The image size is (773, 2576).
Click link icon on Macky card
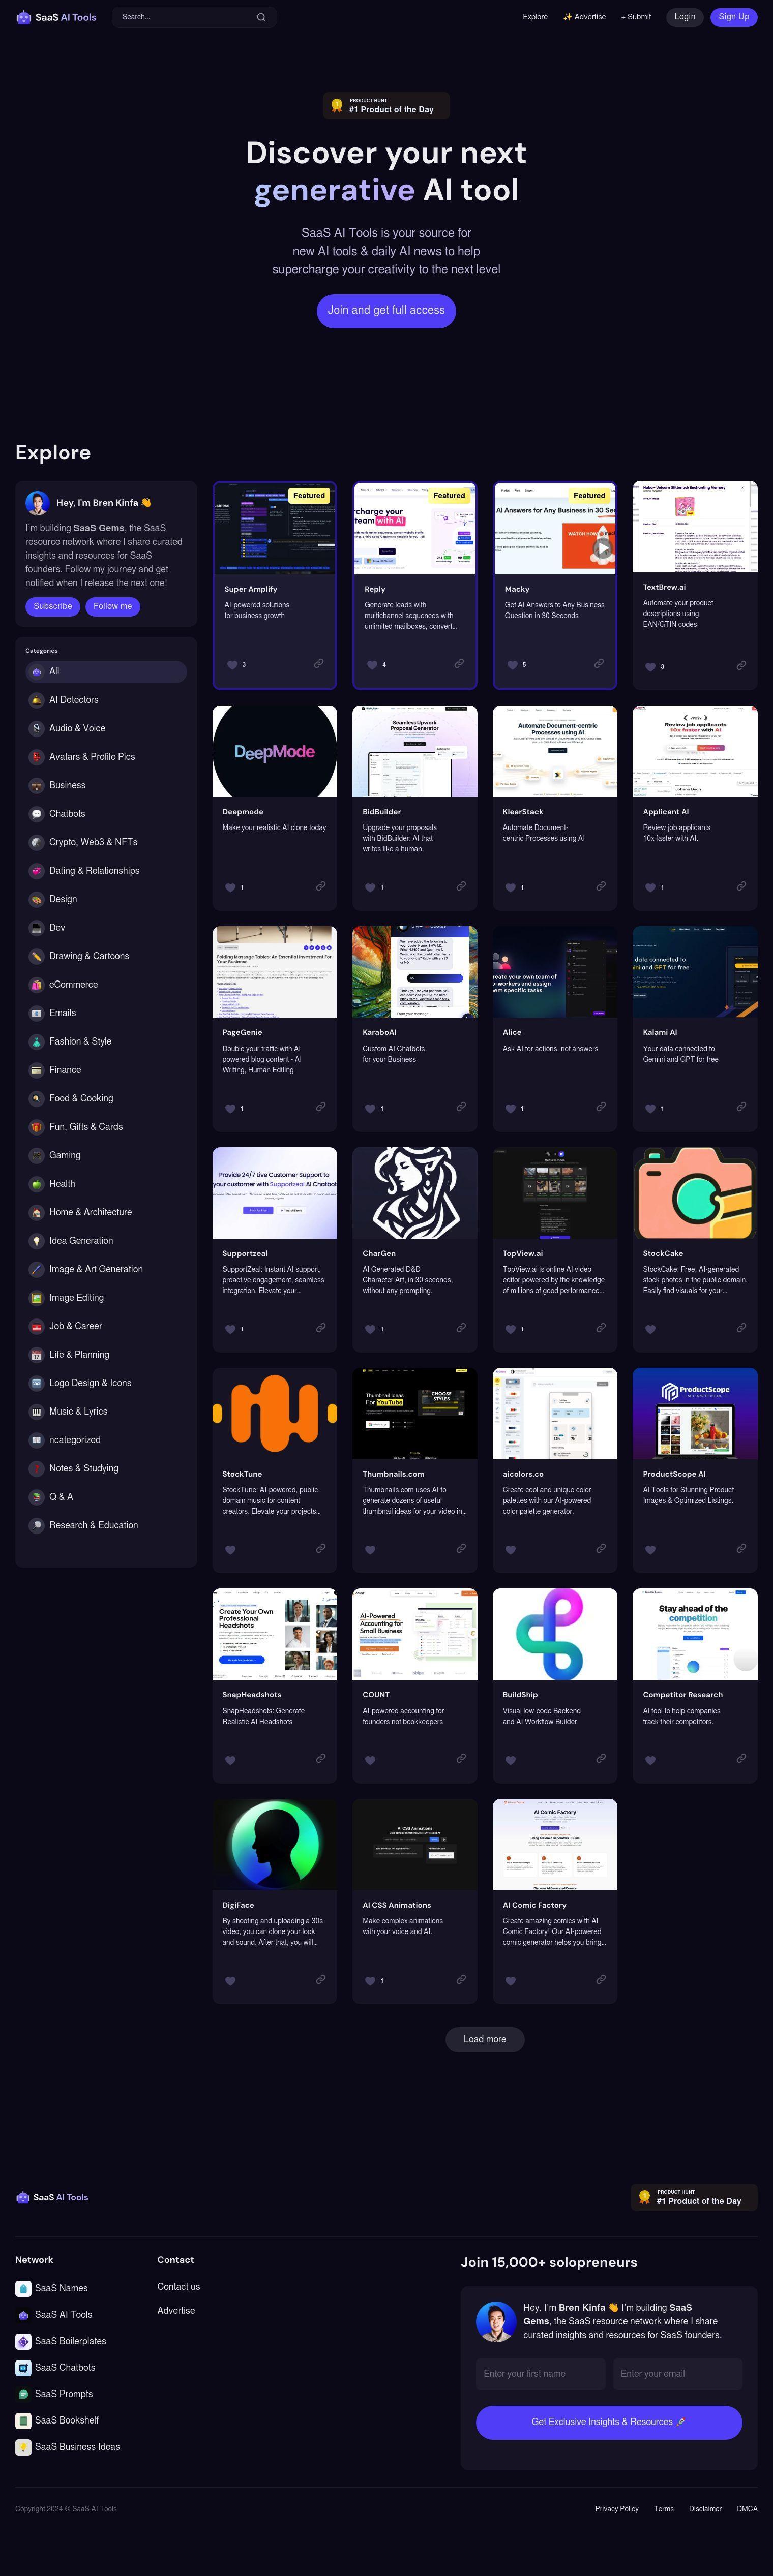pos(598,663)
